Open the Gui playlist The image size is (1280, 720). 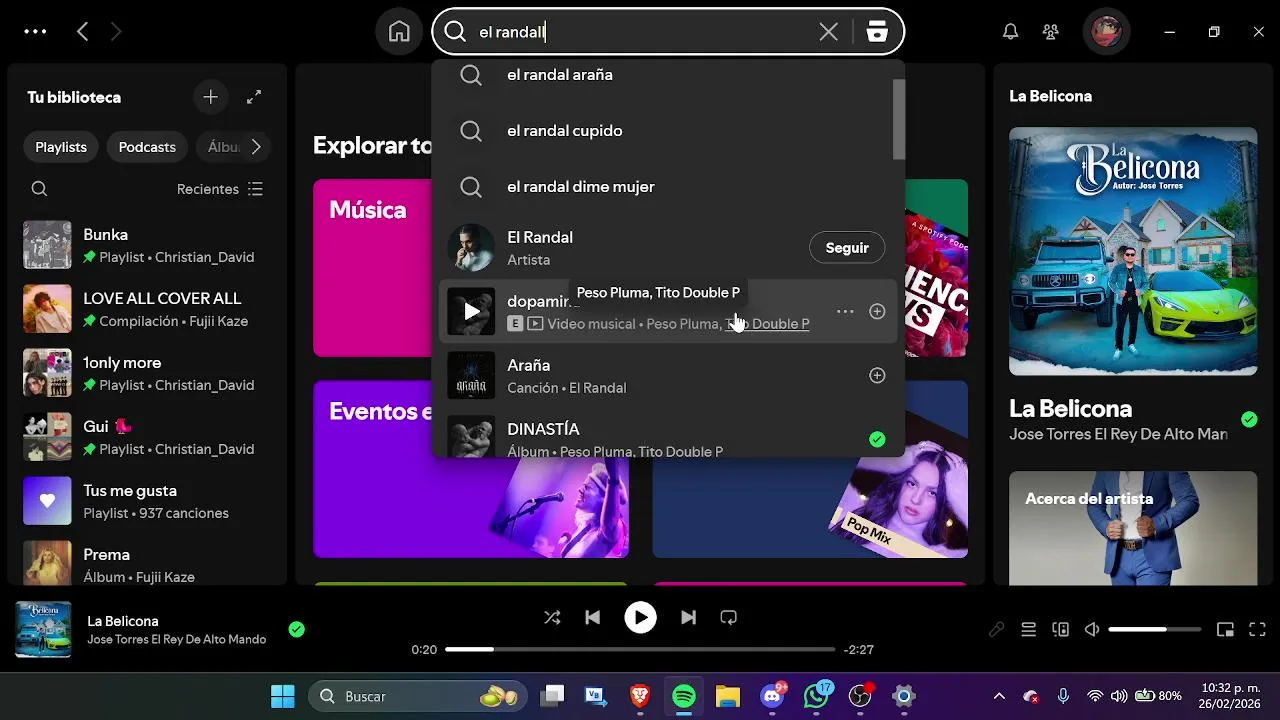pos(146,437)
